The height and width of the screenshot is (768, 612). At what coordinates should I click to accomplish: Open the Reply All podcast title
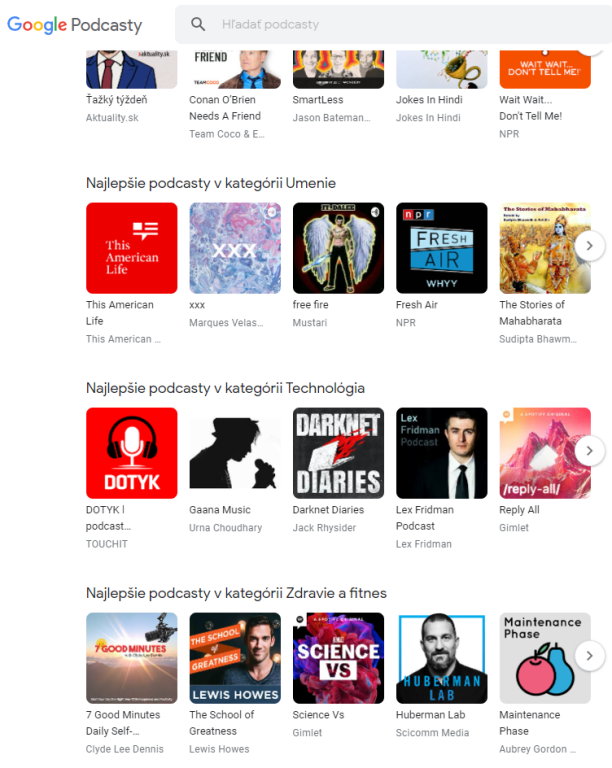point(519,510)
